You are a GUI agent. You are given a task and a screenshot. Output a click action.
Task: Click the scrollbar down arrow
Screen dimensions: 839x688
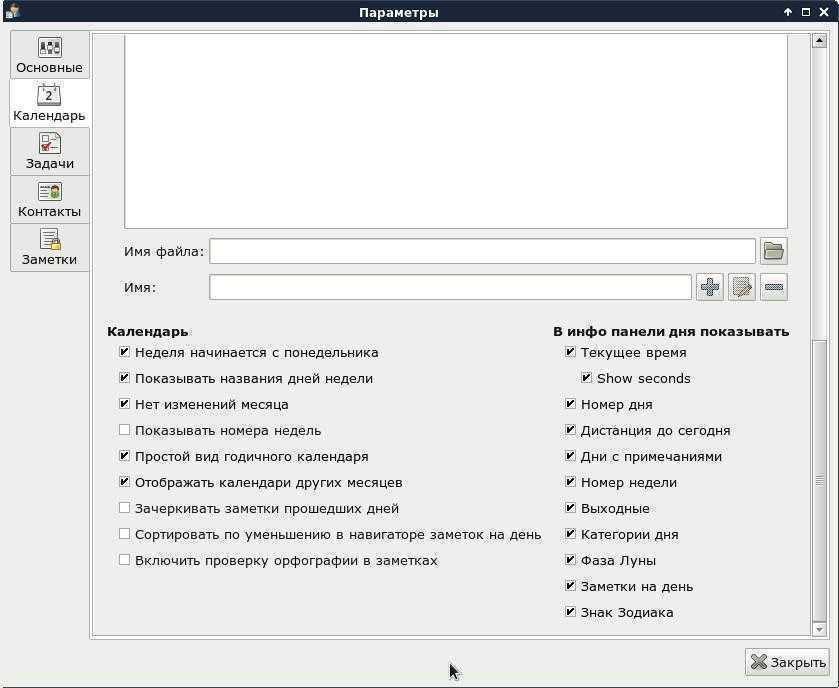tap(819, 629)
